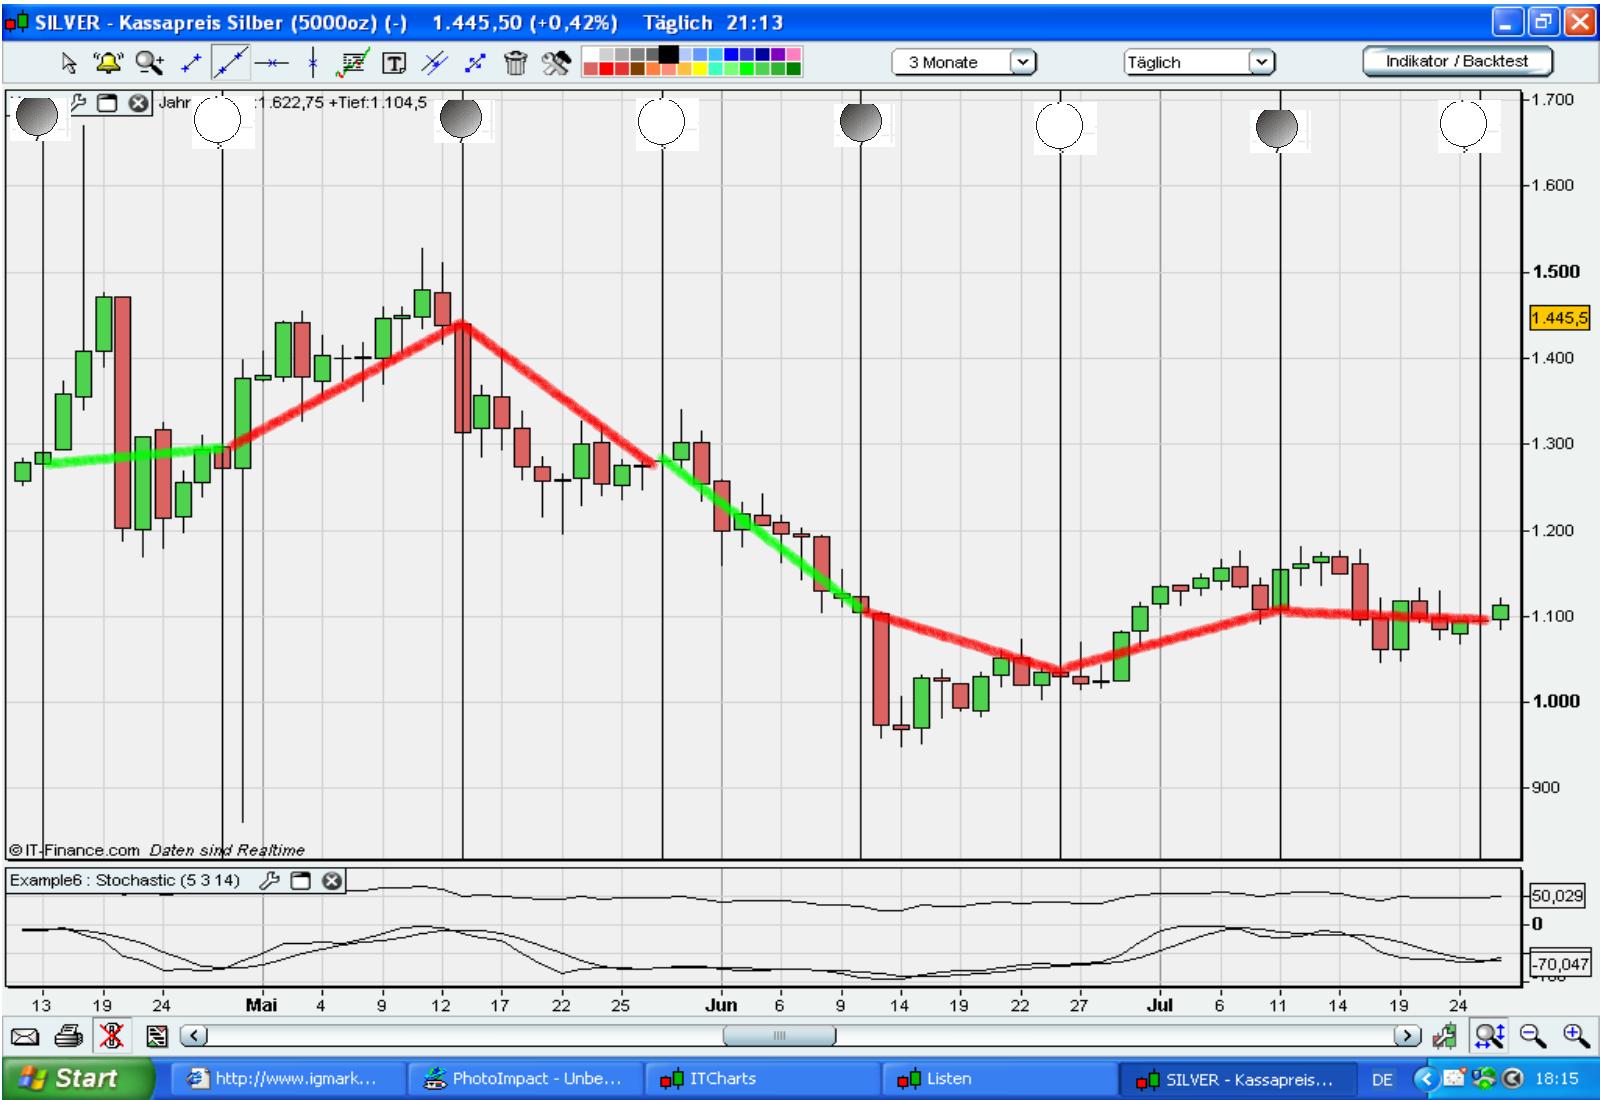1600x1100 pixels.
Task: Select the arrow pointer tool
Action: 69,63
